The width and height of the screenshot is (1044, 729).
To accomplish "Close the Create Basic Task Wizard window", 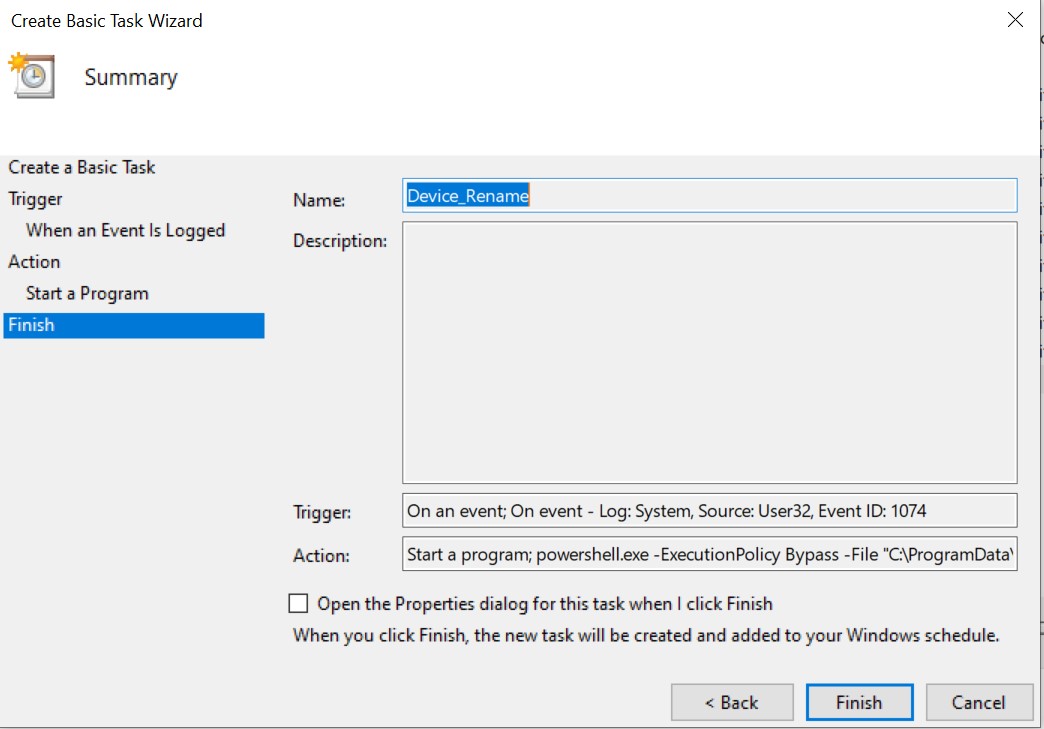I will pos(1015,20).
